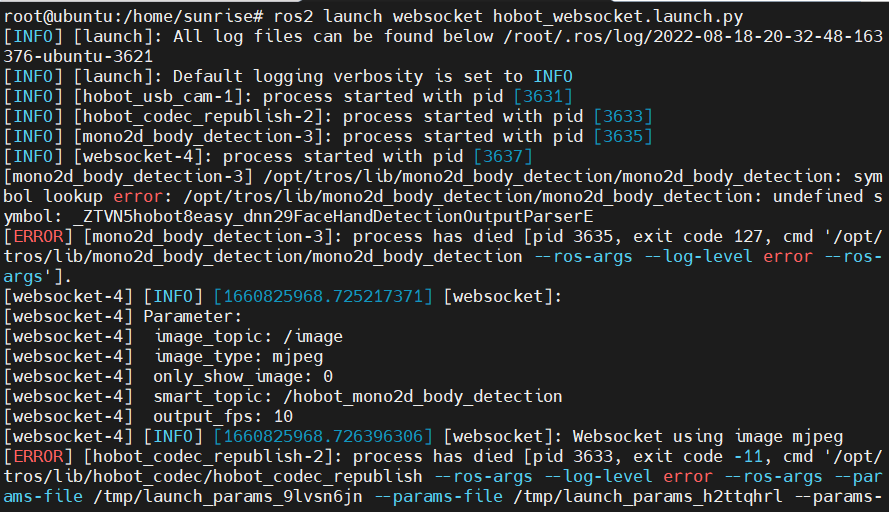The height and width of the screenshot is (512, 889).
Task: Click the /tmp/launch_params_9lvsn6jn path
Action: tap(228, 497)
